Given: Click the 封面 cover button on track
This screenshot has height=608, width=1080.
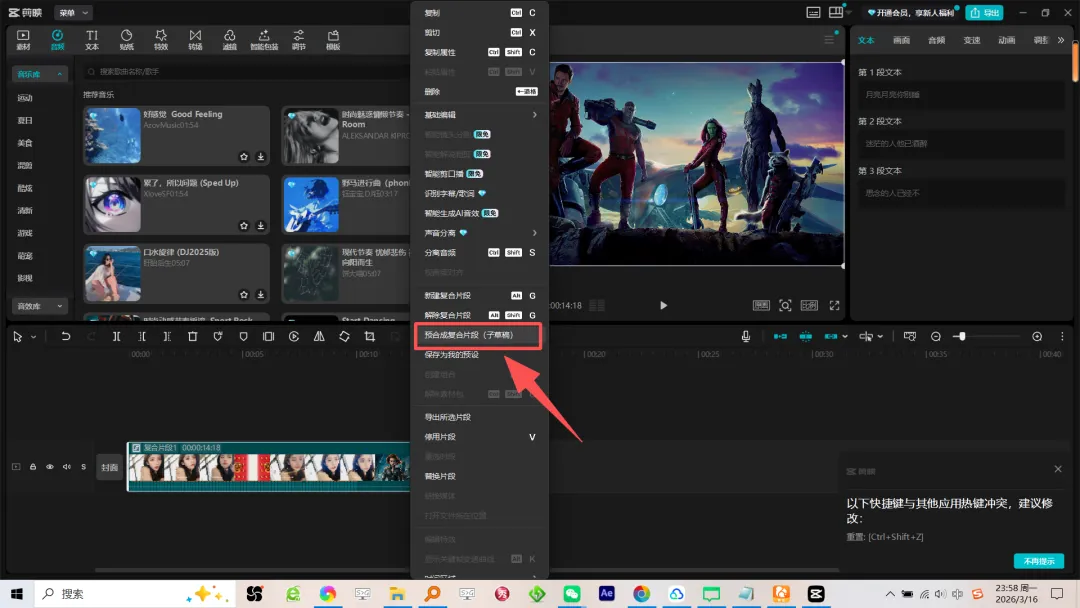Looking at the screenshot, I should click(110, 467).
